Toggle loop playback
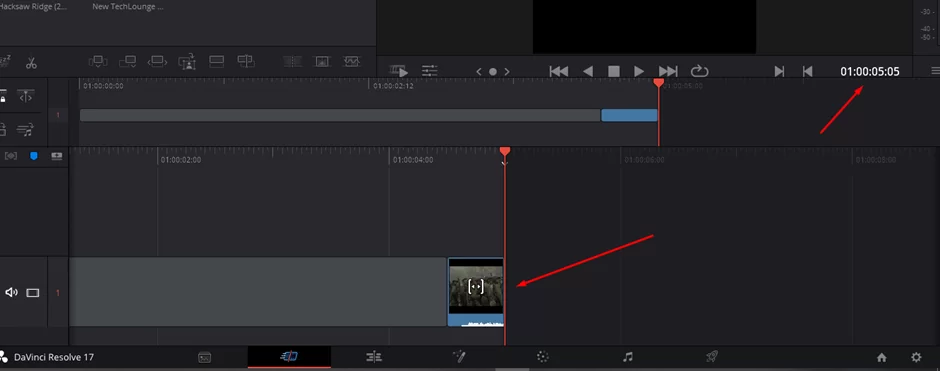This screenshot has height=371, width=940. pyautogui.click(x=699, y=71)
